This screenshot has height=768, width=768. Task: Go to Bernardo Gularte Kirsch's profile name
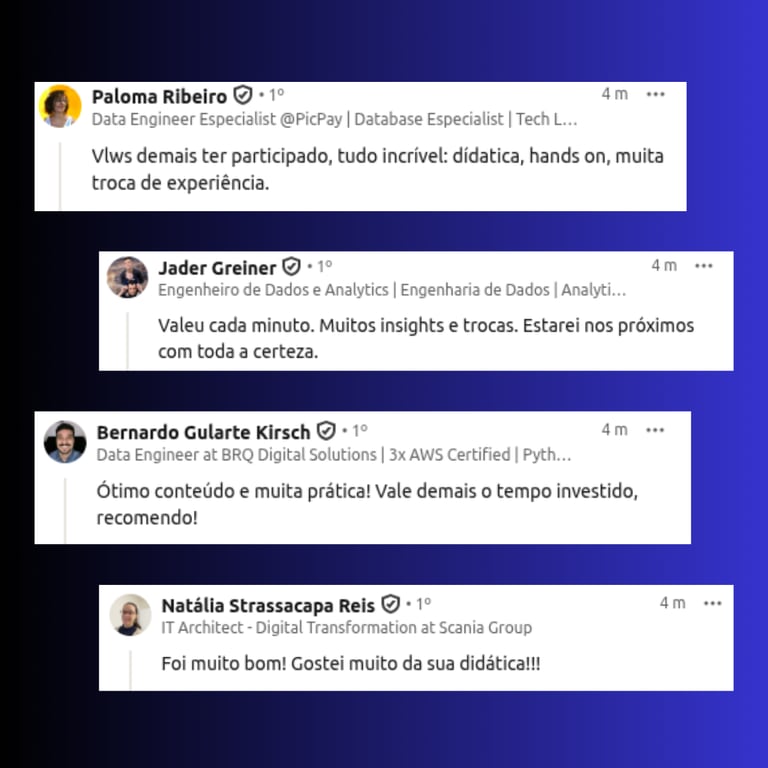(x=203, y=432)
